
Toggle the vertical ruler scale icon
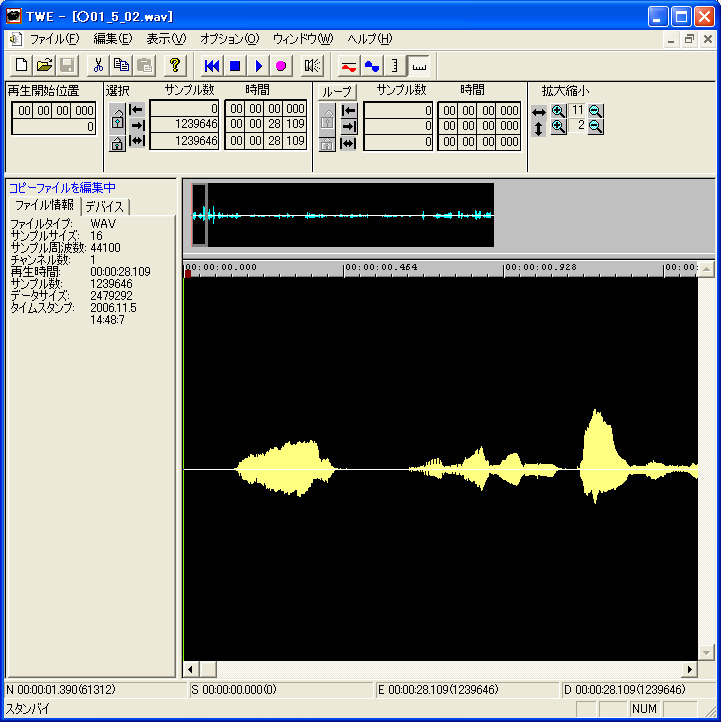point(395,66)
